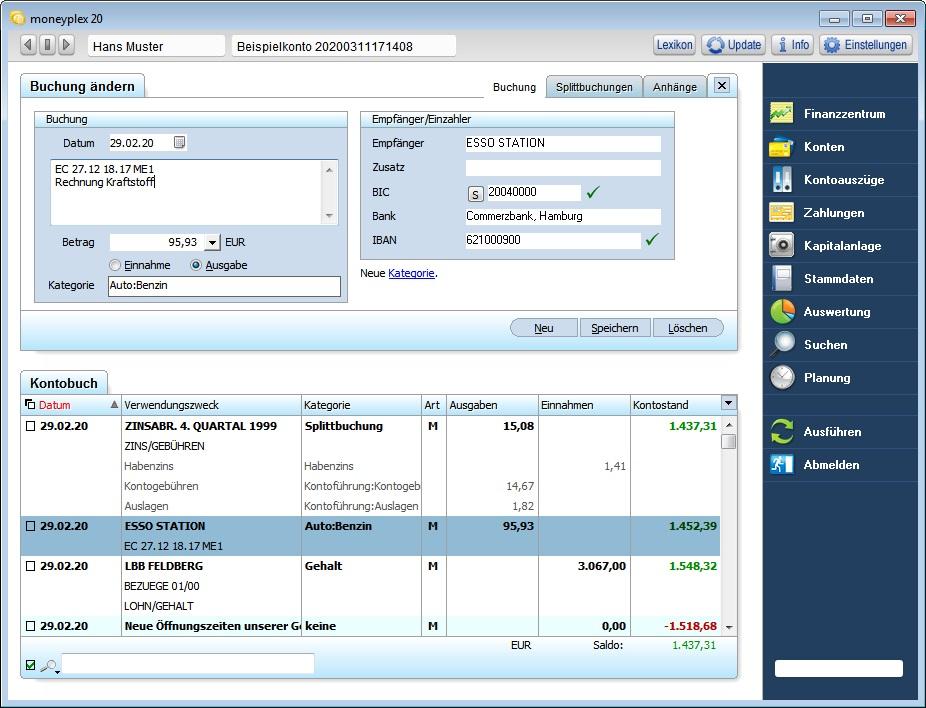Open the Konten section in the sidebar
This screenshot has width=926, height=708.
[826, 147]
